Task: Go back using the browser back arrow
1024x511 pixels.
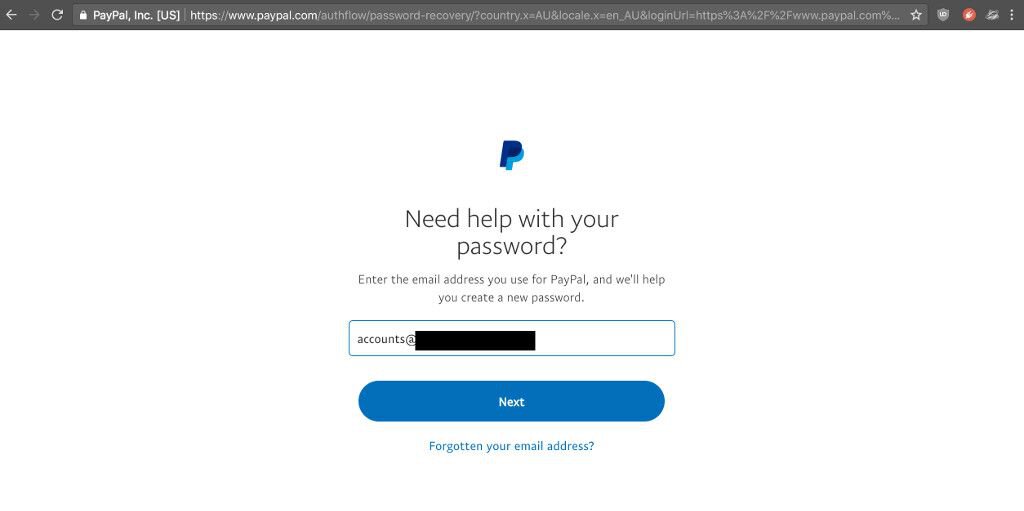Action: coord(11,14)
